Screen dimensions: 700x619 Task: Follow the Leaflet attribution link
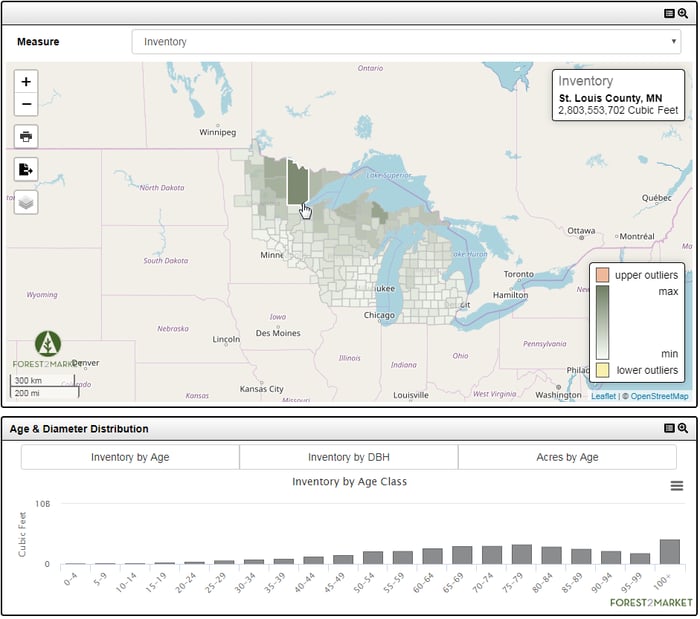tap(603, 396)
